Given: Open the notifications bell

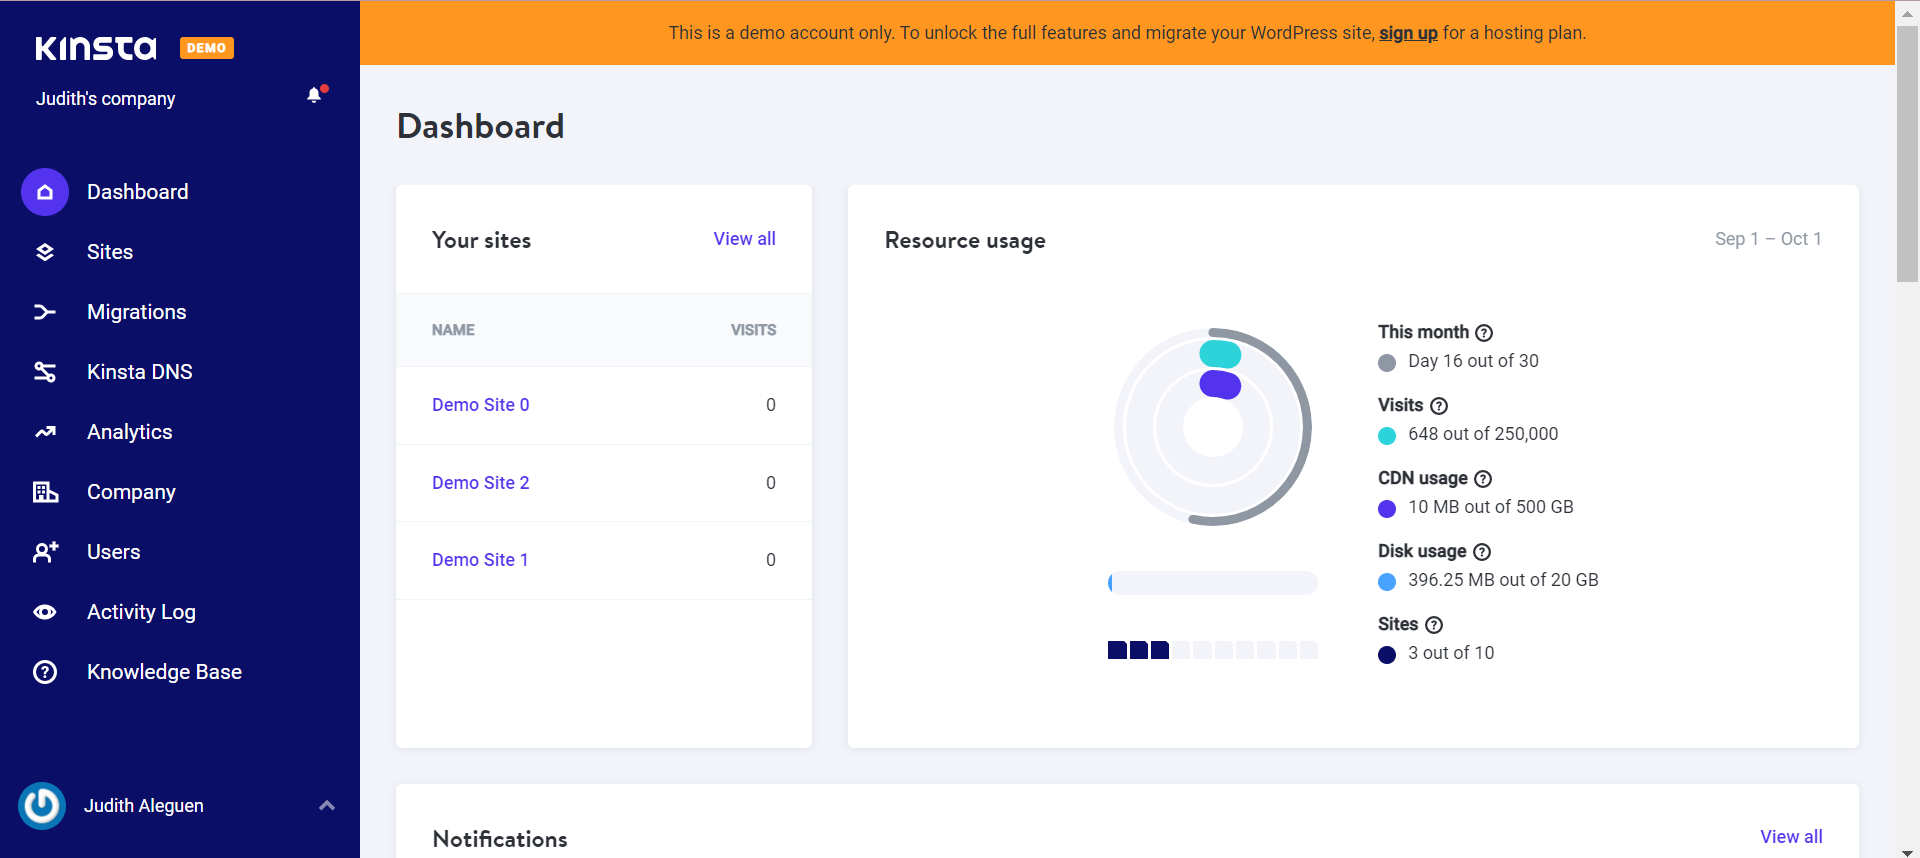Looking at the screenshot, I should click(x=315, y=95).
